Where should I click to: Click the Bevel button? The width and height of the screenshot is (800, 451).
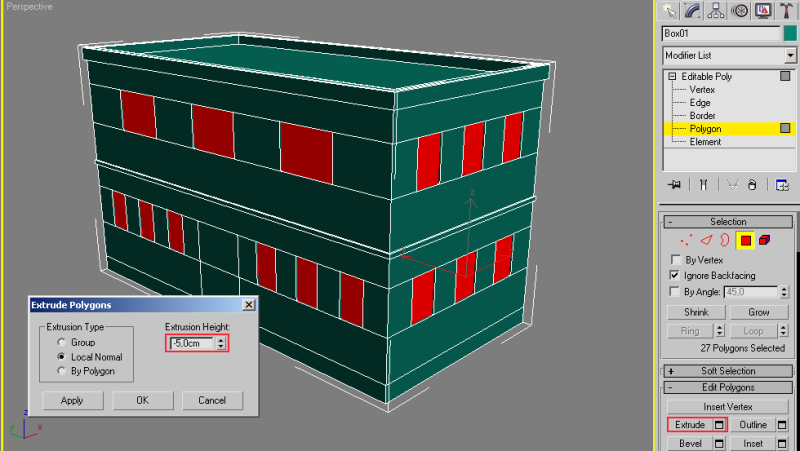click(690, 443)
